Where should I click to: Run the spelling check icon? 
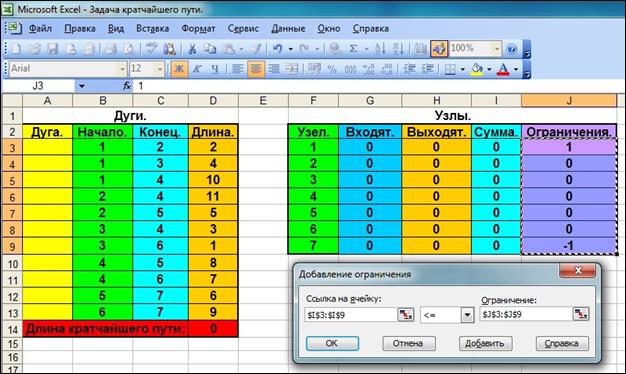click(x=151, y=49)
